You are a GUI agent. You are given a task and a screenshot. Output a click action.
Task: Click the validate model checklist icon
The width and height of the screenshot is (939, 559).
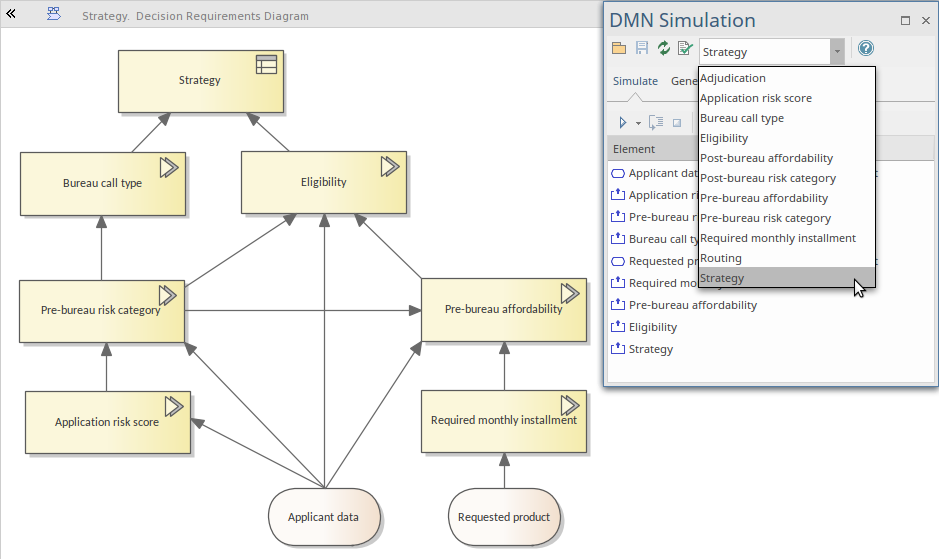click(x=685, y=49)
